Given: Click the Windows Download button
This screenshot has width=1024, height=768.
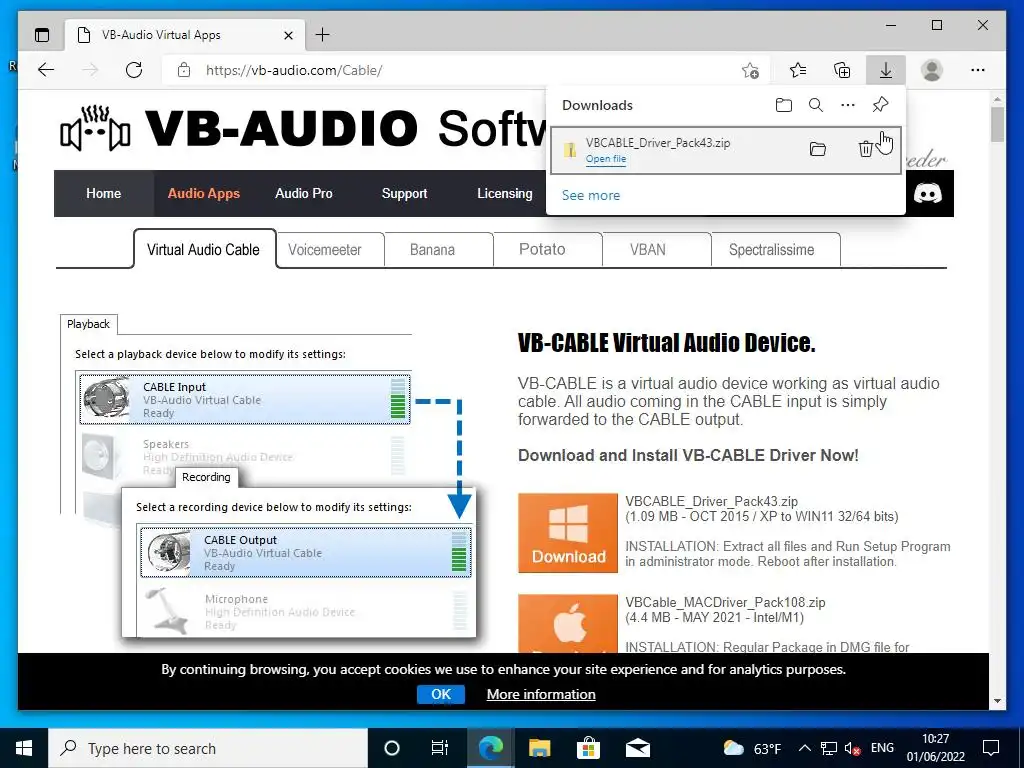Looking at the screenshot, I should pyautogui.click(x=568, y=533).
